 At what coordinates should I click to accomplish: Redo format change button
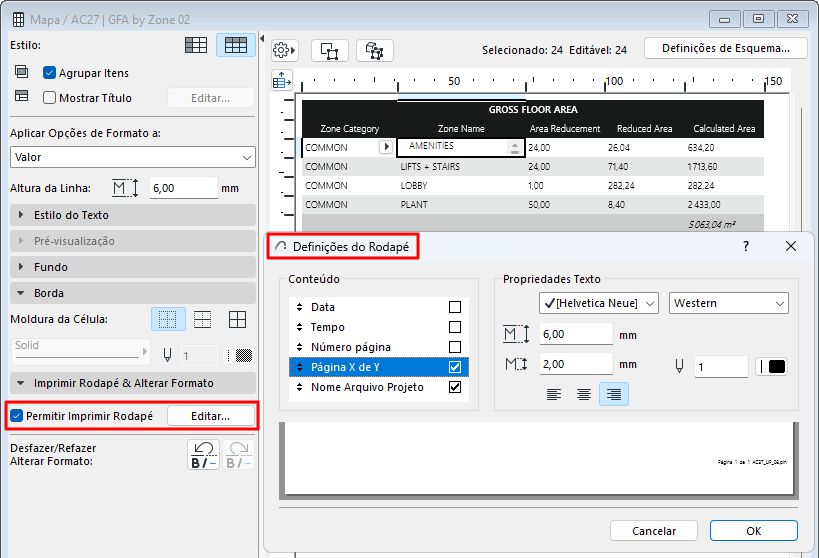click(x=239, y=455)
